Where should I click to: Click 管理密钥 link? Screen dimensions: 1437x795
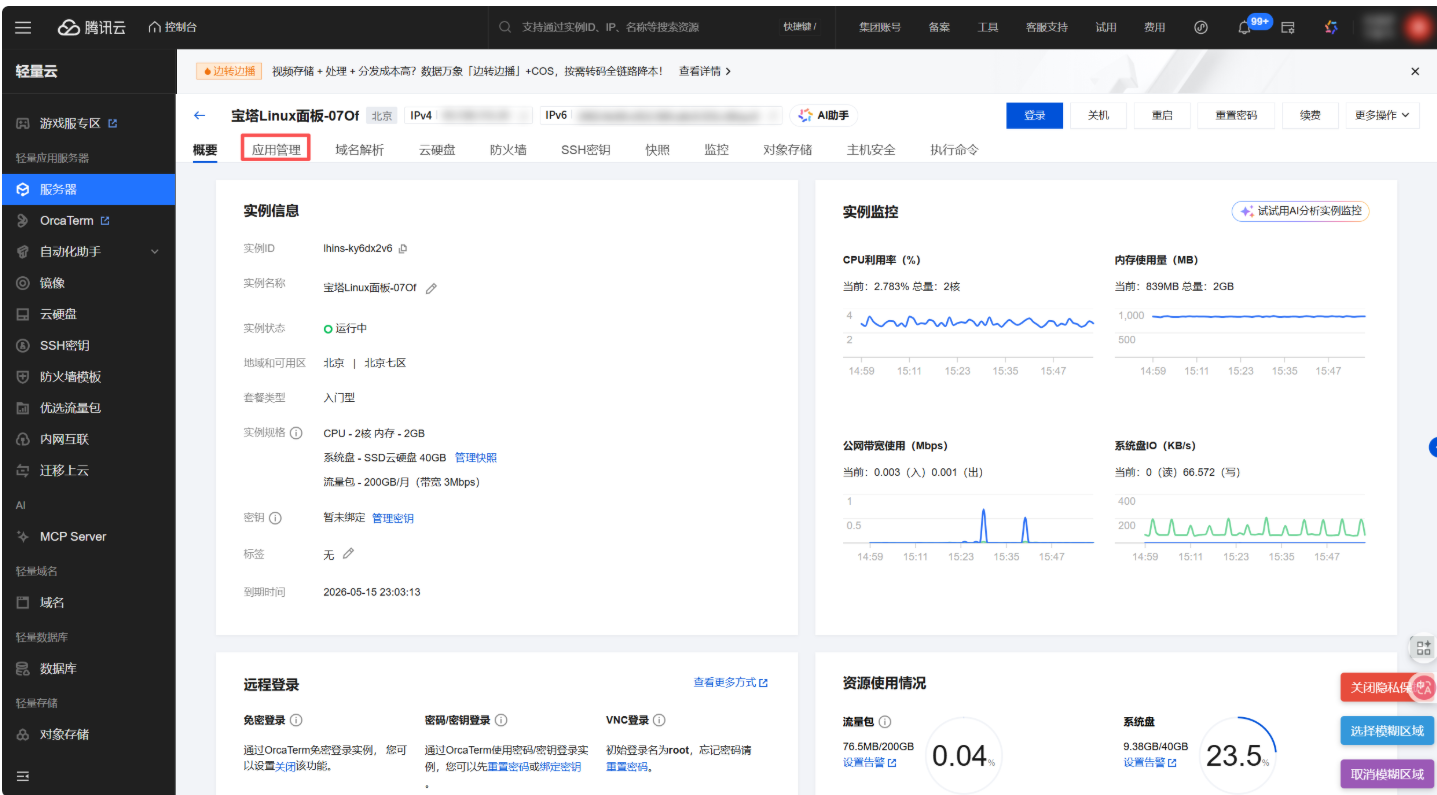click(x=392, y=518)
